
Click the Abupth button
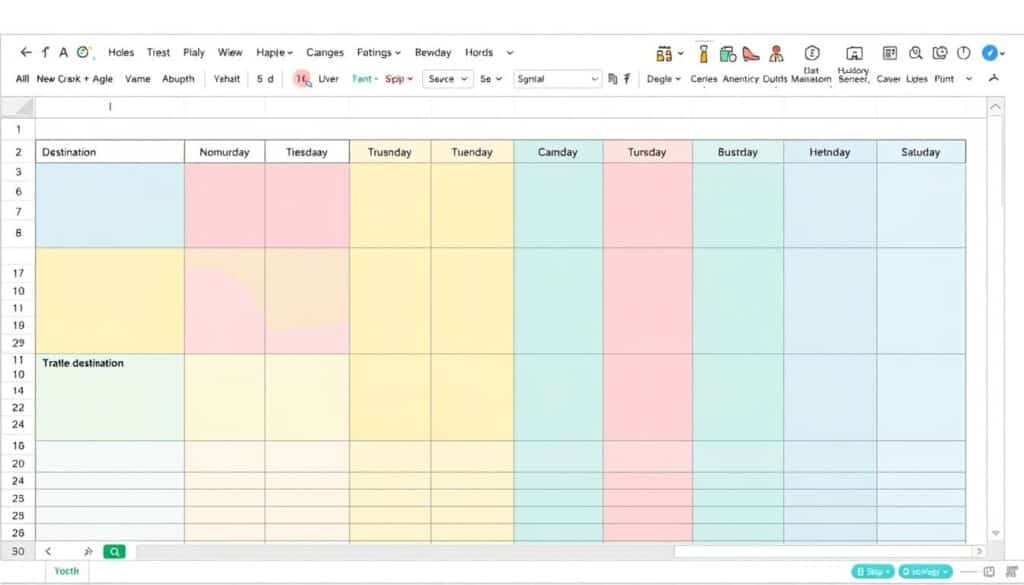[x=178, y=79]
